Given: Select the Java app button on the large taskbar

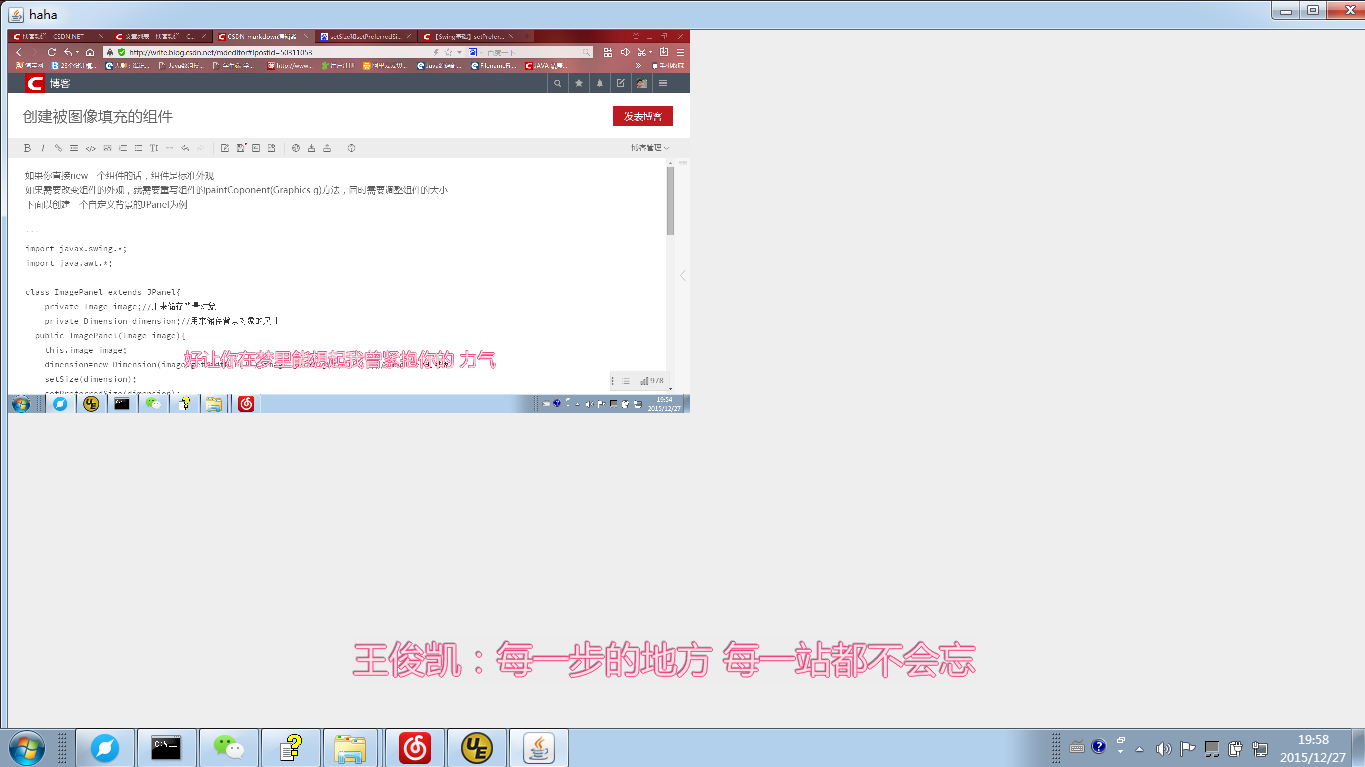Looking at the screenshot, I should pos(539,748).
